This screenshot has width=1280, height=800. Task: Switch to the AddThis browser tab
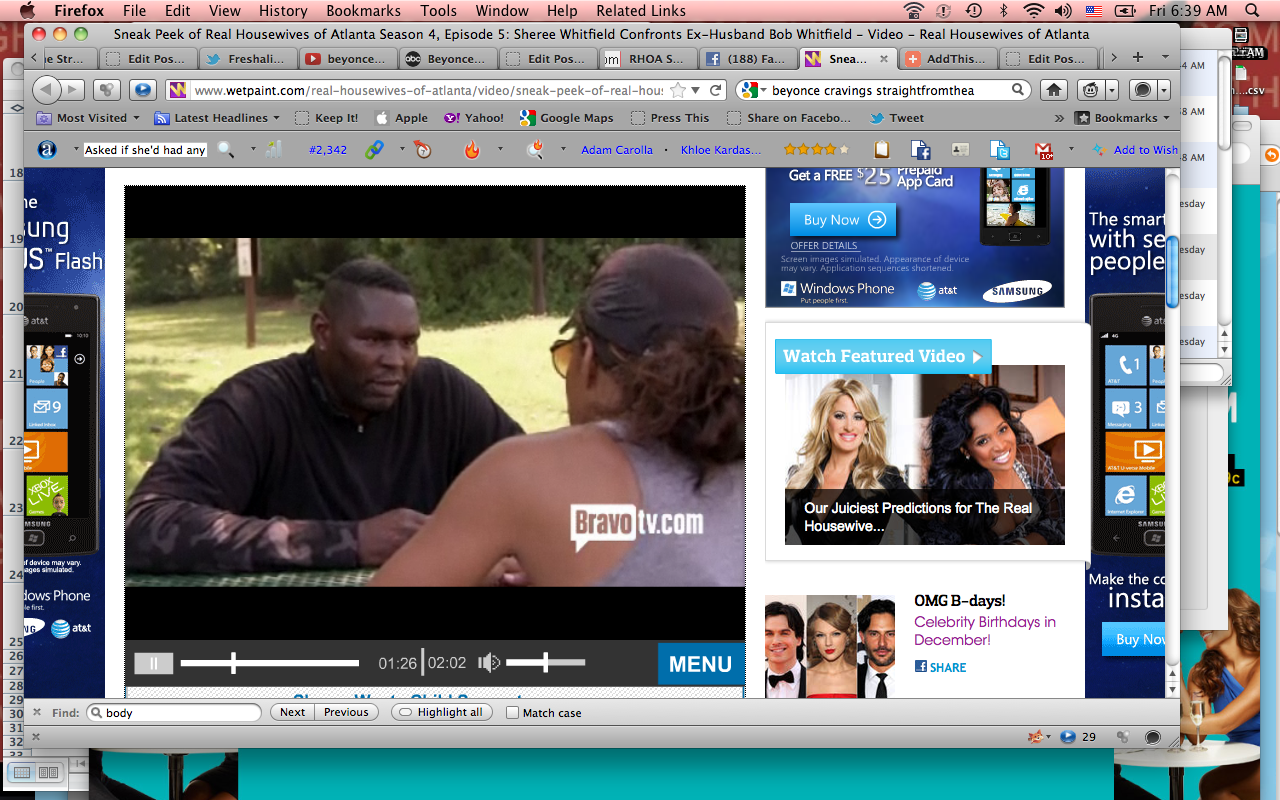click(947, 59)
